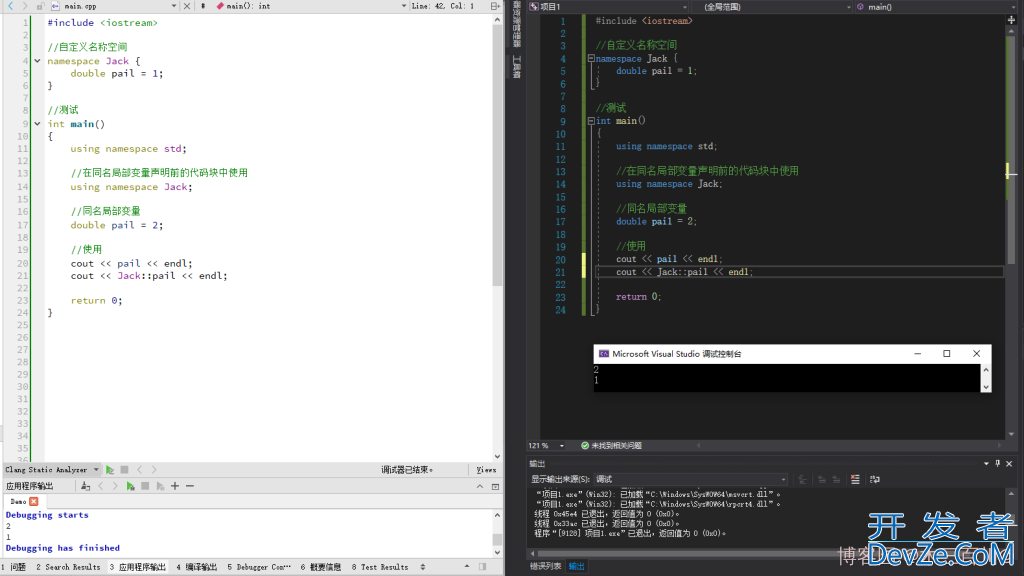Image resolution: width=1024 pixels, height=576 pixels.
Task: Stop the Clang Static Analyzer
Action: click(124, 470)
